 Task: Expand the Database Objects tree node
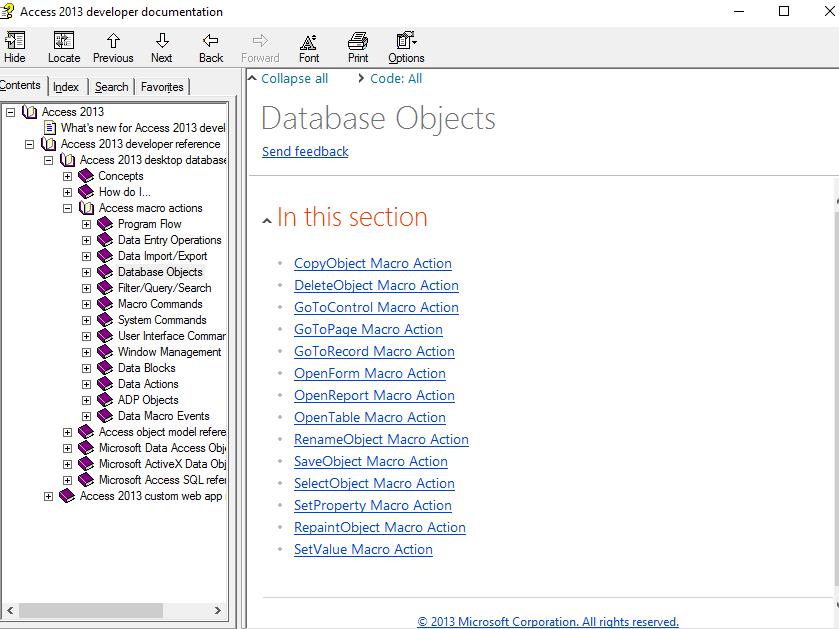(86, 272)
